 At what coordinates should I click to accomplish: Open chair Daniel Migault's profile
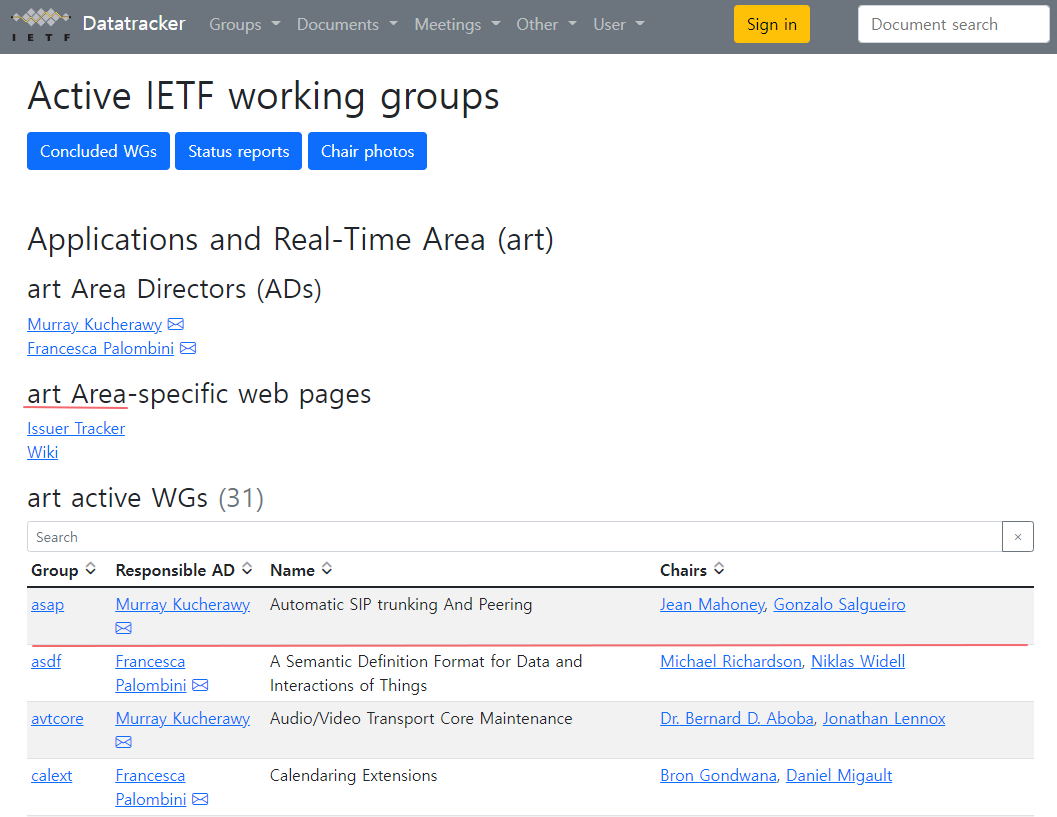(839, 775)
